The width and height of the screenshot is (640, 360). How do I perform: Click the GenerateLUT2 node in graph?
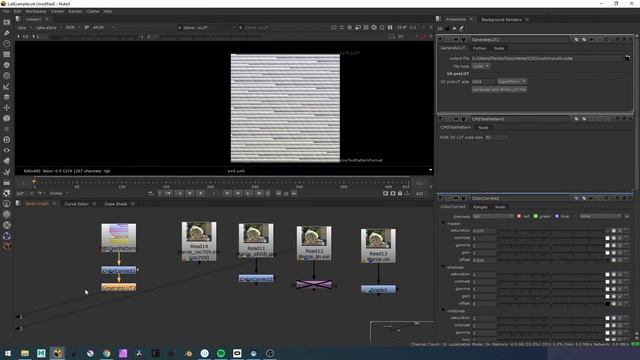coord(119,288)
